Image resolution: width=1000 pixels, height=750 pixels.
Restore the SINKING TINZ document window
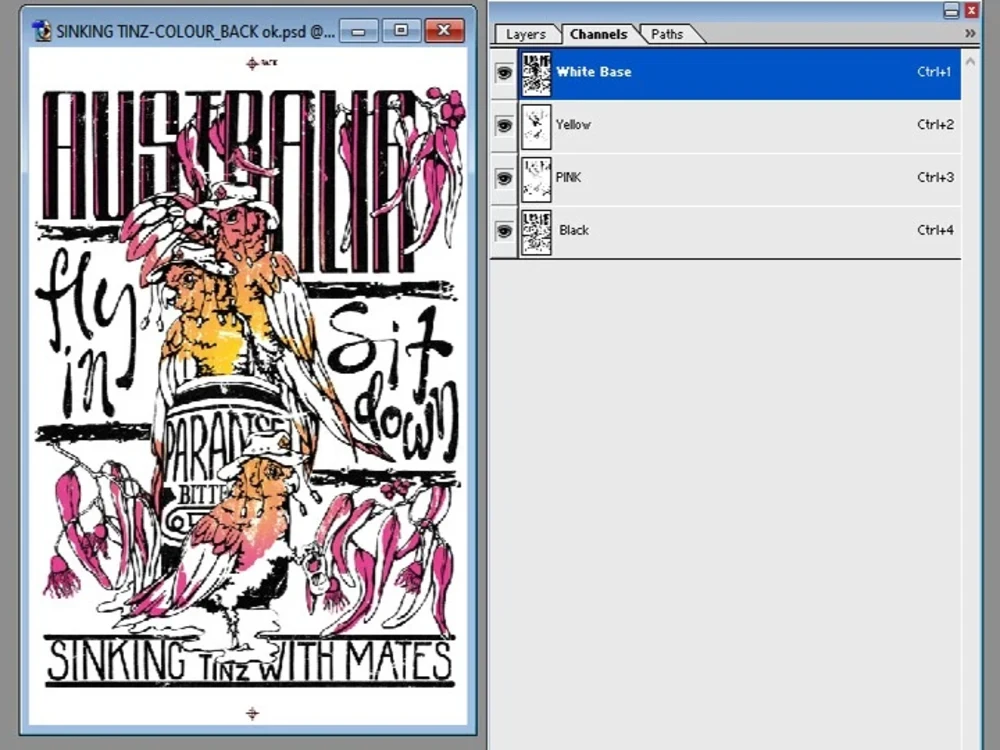(400, 31)
